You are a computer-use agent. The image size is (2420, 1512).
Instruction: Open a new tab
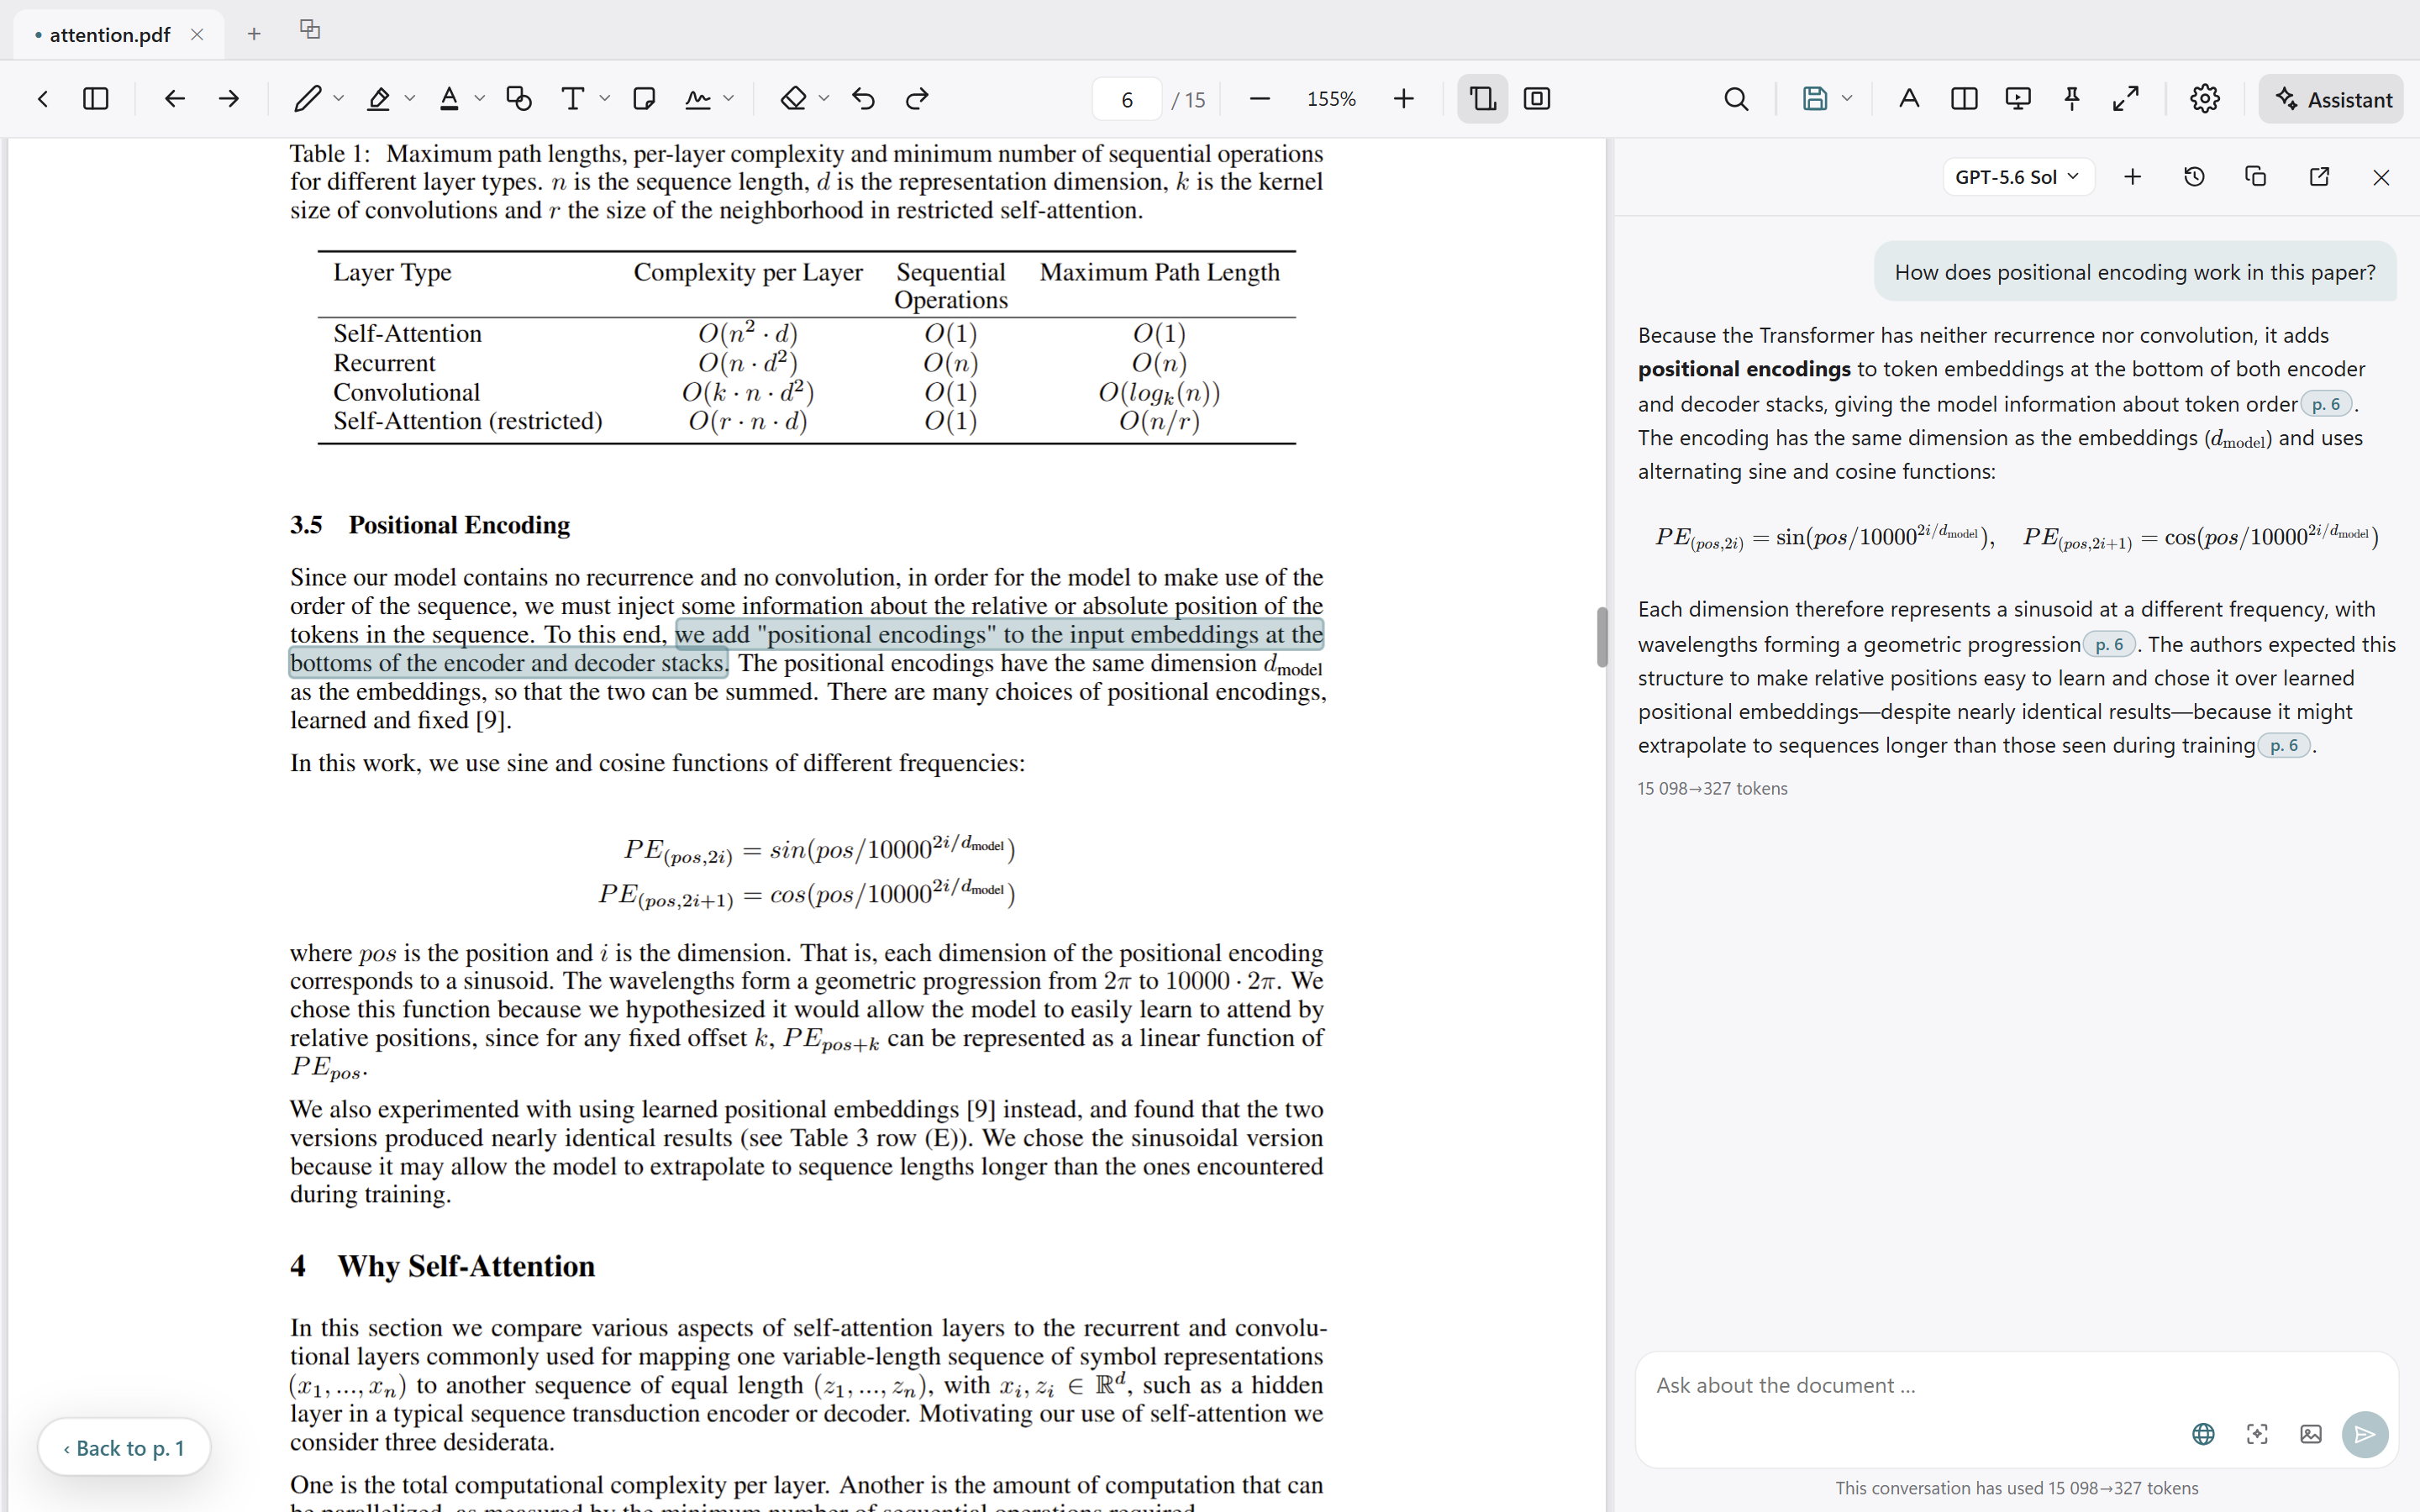pos(254,34)
